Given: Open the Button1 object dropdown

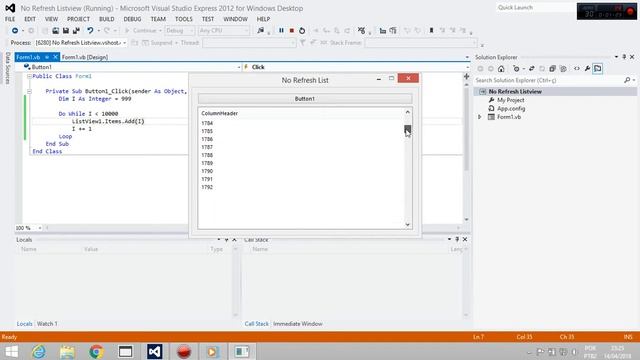Looking at the screenshot, I should 239,67.
